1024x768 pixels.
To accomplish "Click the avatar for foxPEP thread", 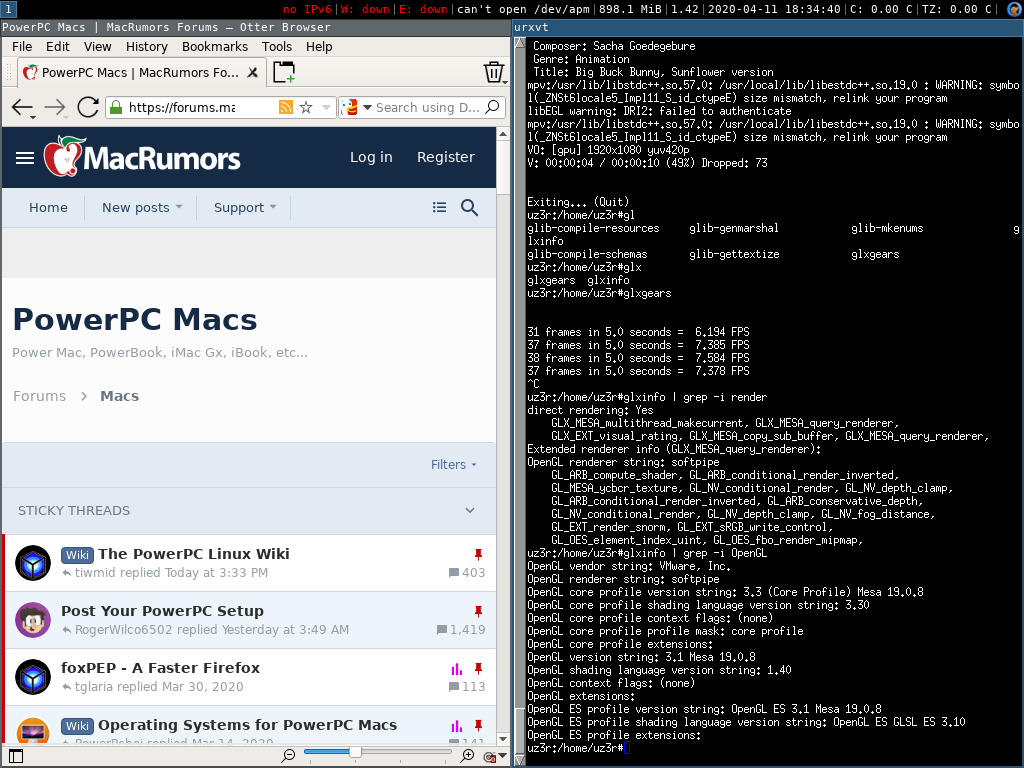I will click(33, 677).
